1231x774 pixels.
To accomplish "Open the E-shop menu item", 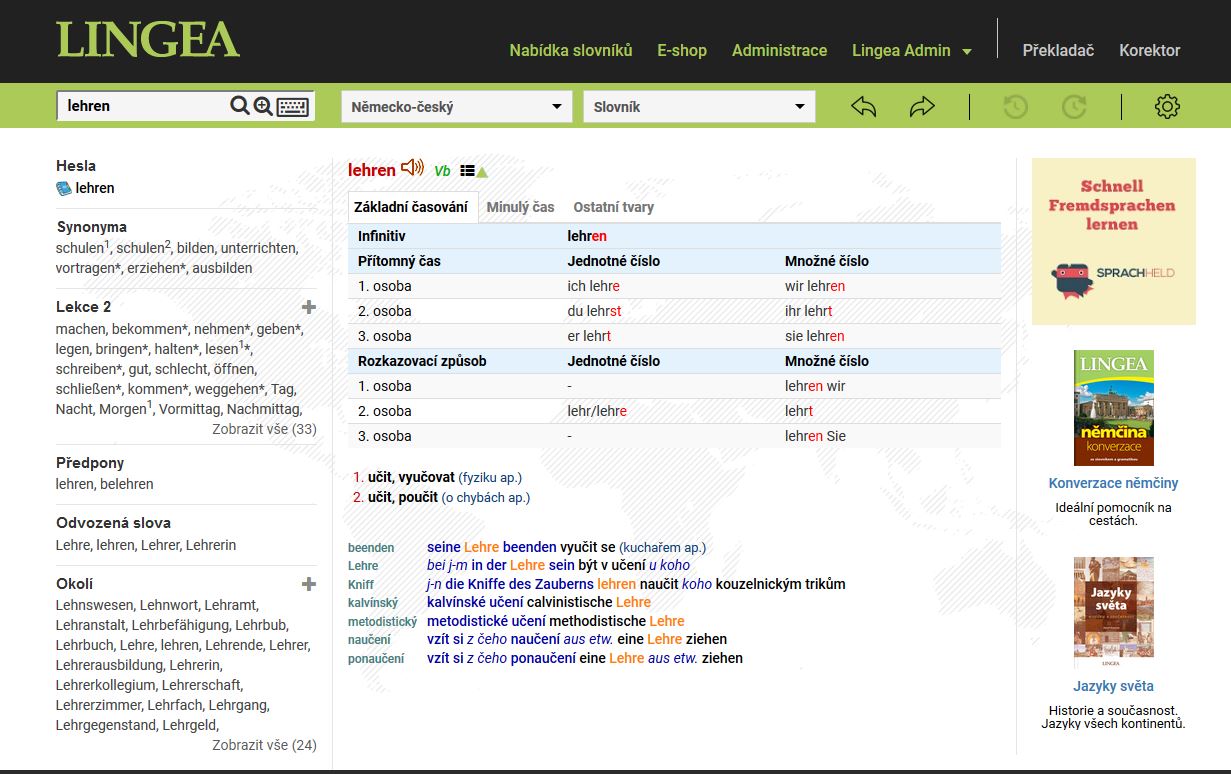I will [682, 50].
